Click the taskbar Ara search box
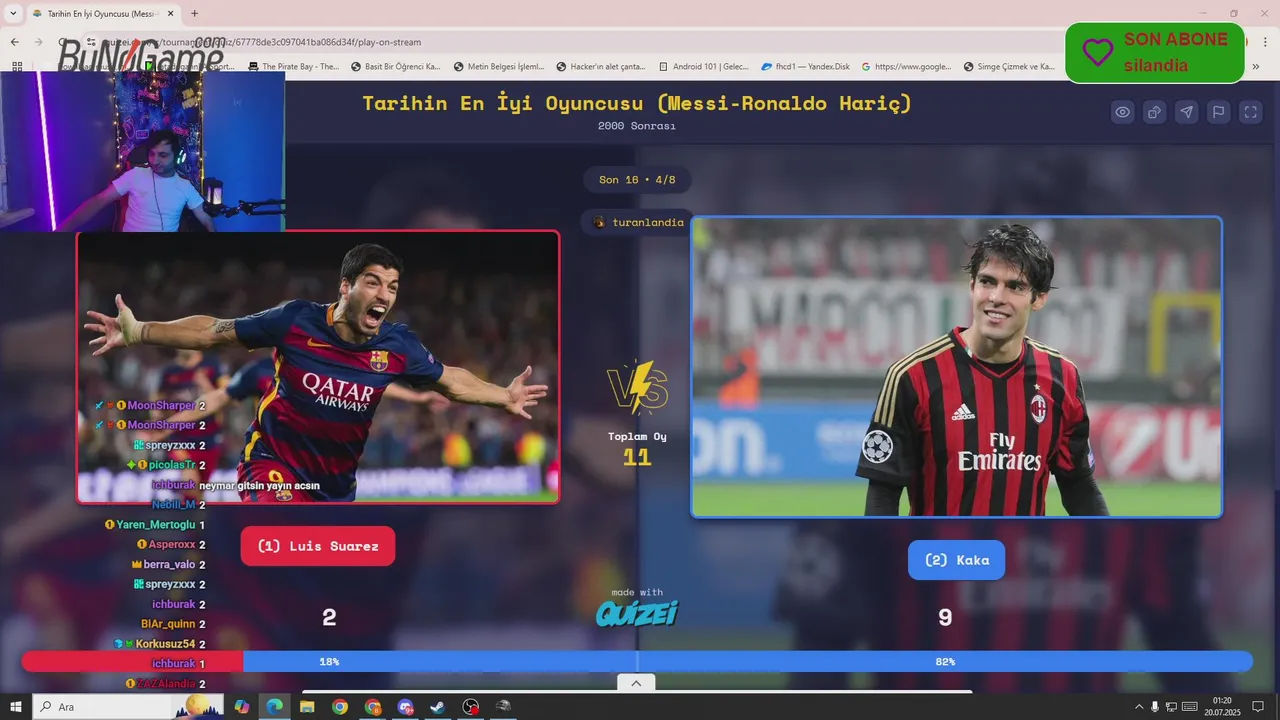1280x720 pixels. click(130, 706)
